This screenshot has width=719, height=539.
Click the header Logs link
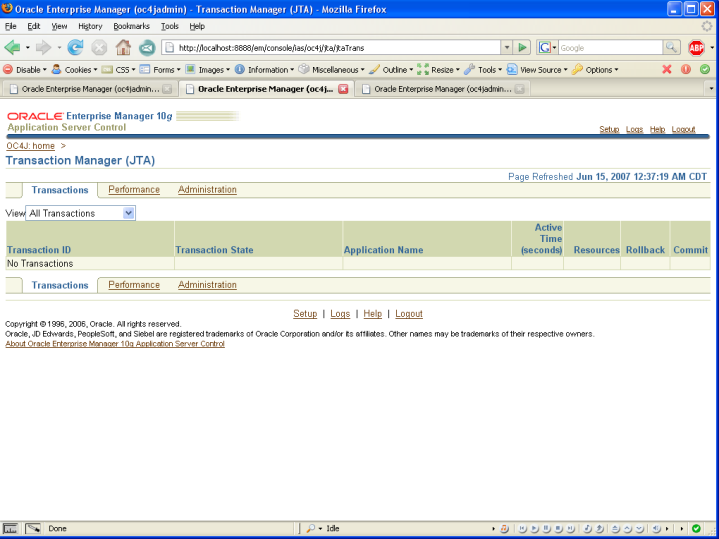point(635,129)
